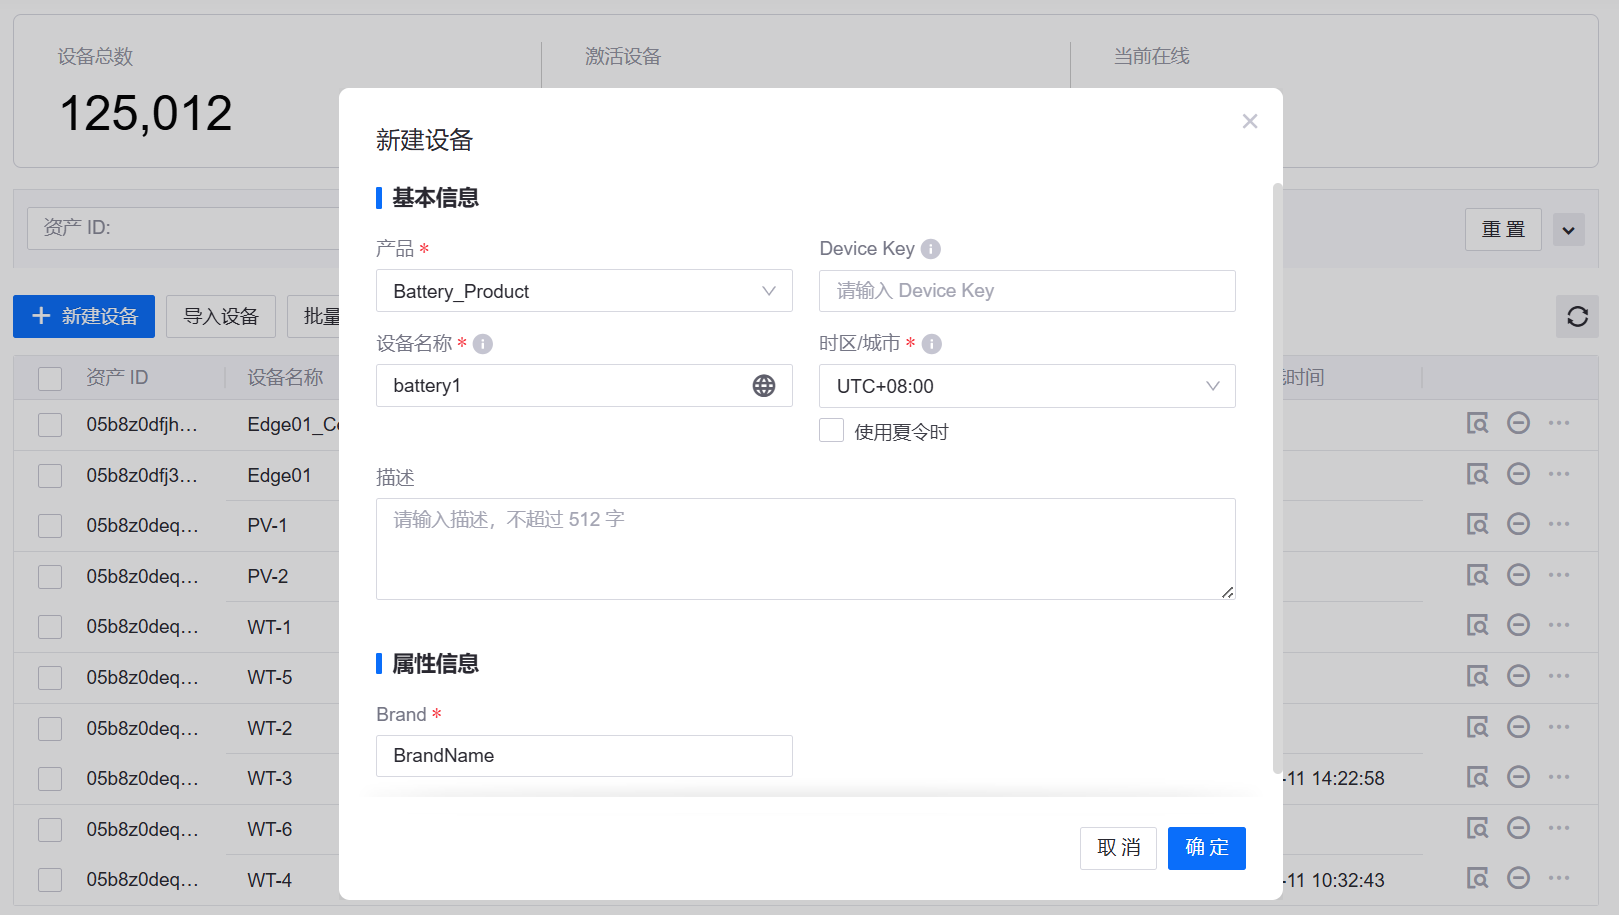Click the info icon beside 时区/城市 label
This screenshot has width=1619, height=915.
[932, 344]
